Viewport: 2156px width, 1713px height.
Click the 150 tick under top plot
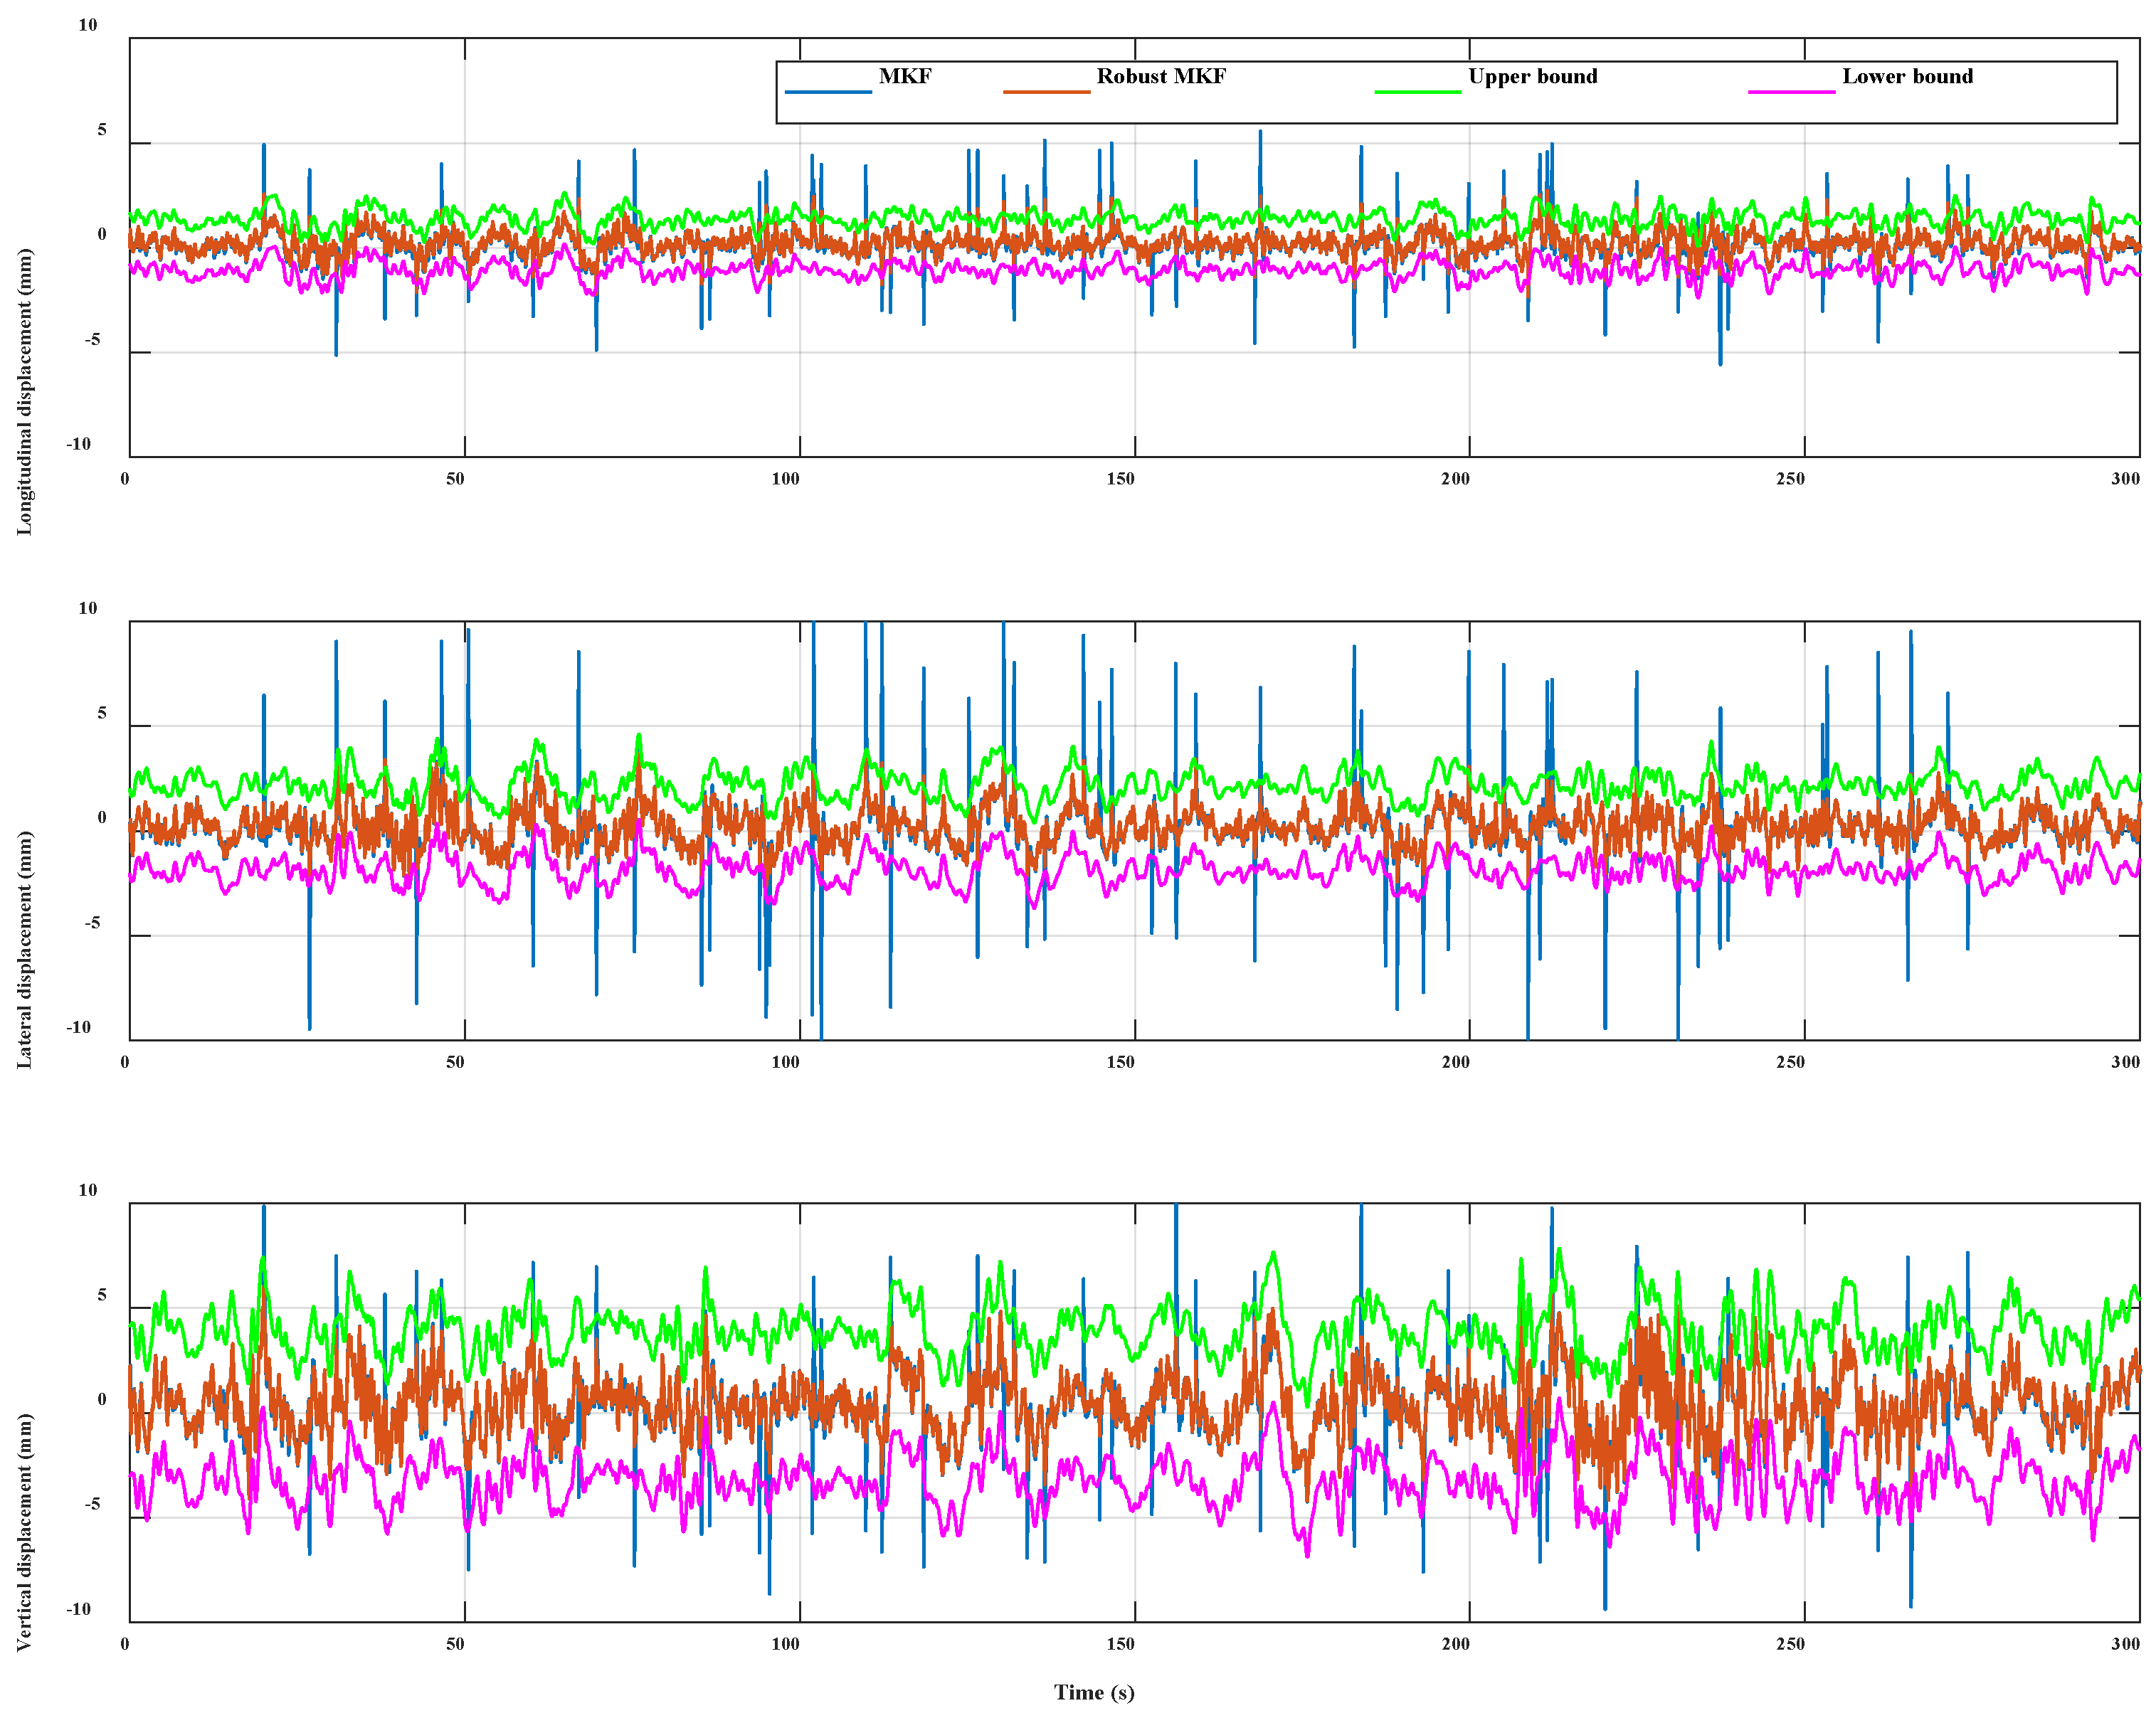(x=1120, y=479)
